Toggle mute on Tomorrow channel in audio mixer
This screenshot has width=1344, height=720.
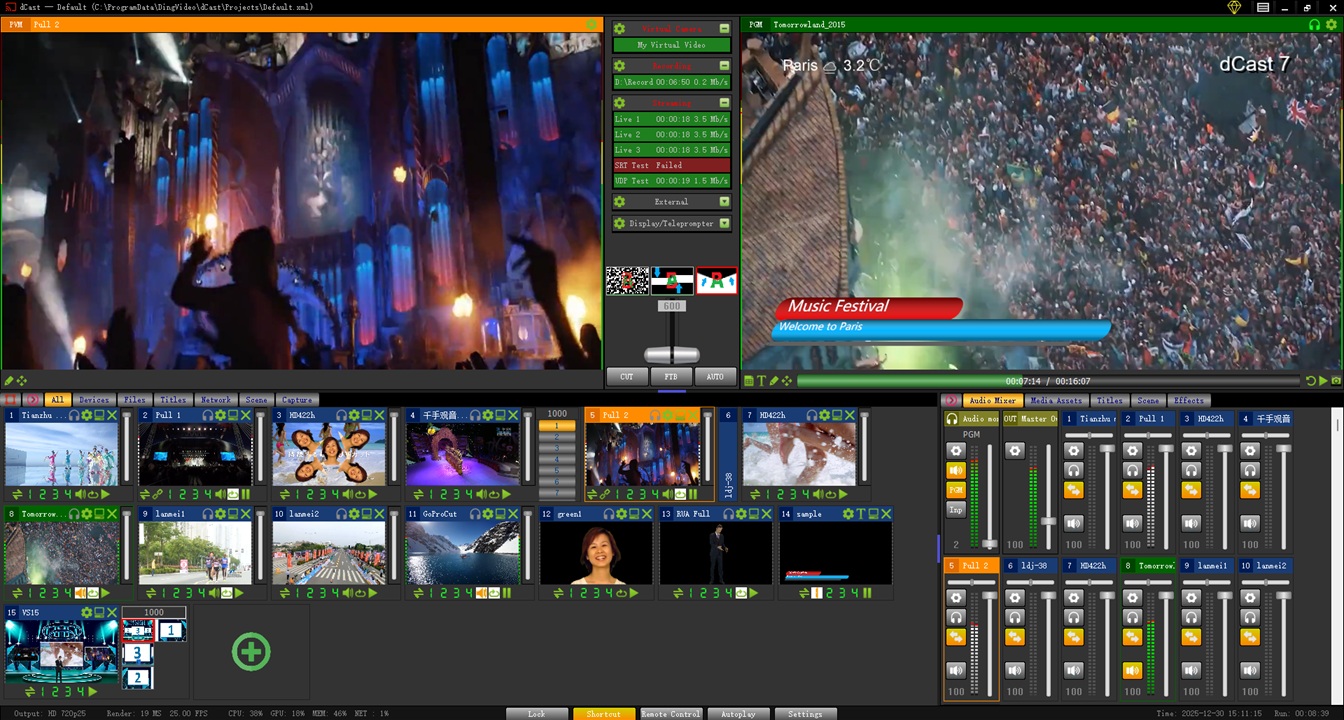(1132, 670)
